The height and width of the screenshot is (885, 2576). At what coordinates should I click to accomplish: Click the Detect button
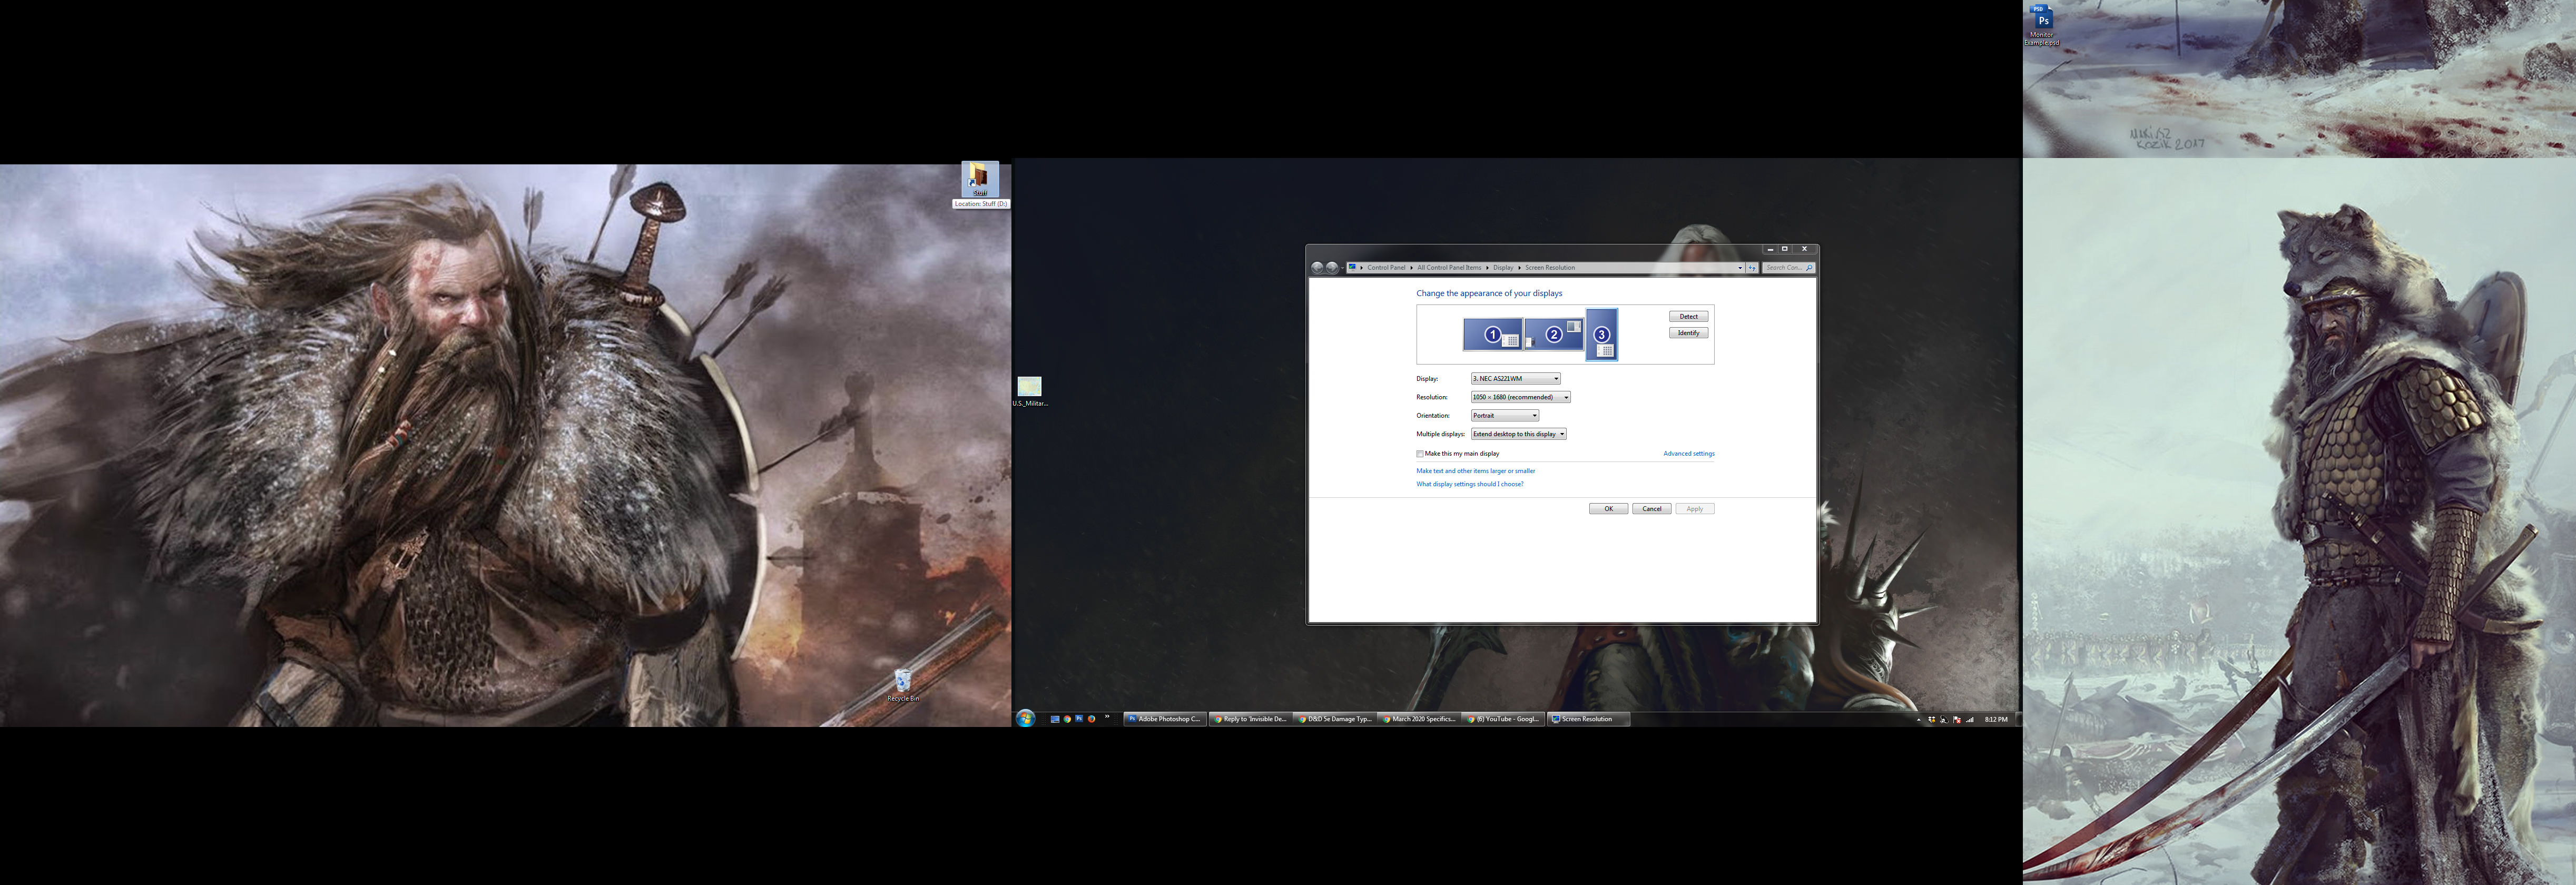[1688, 316]
